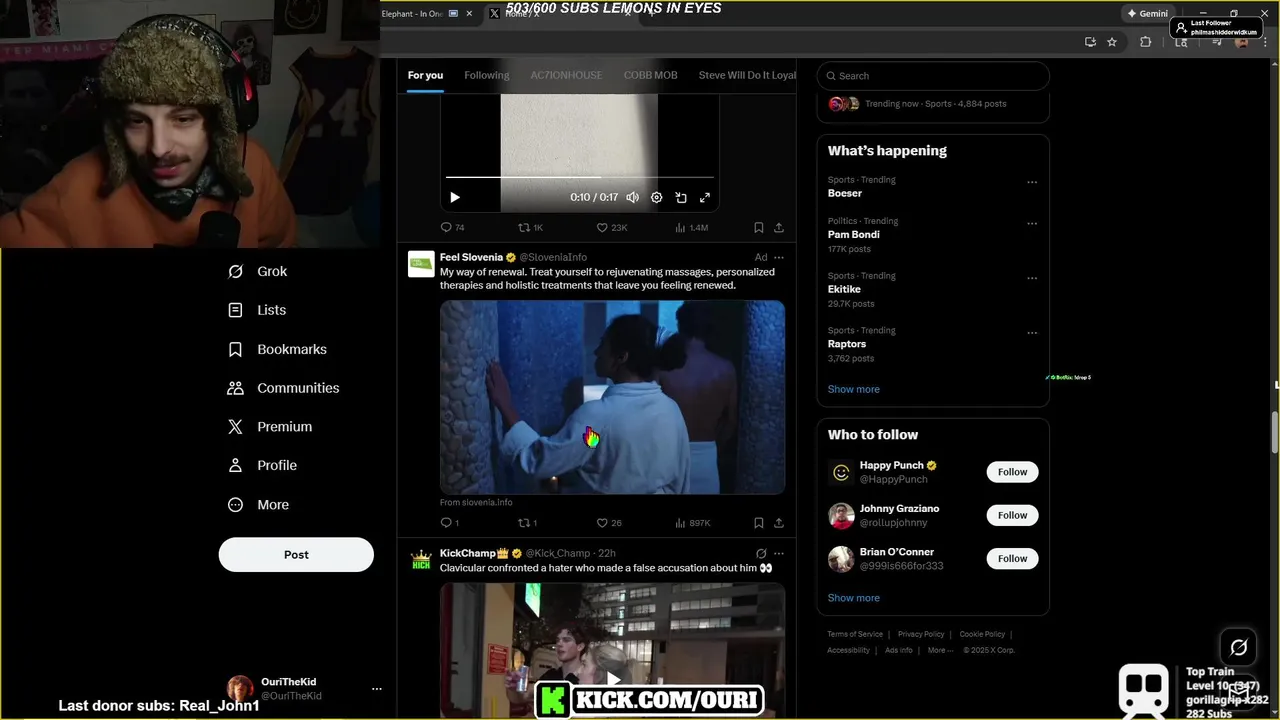Show more in What's happening

854,389
